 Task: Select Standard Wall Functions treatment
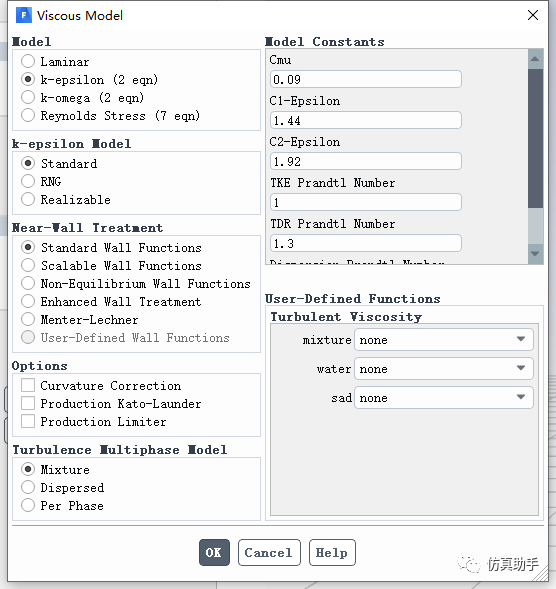(x=28, y=248)
